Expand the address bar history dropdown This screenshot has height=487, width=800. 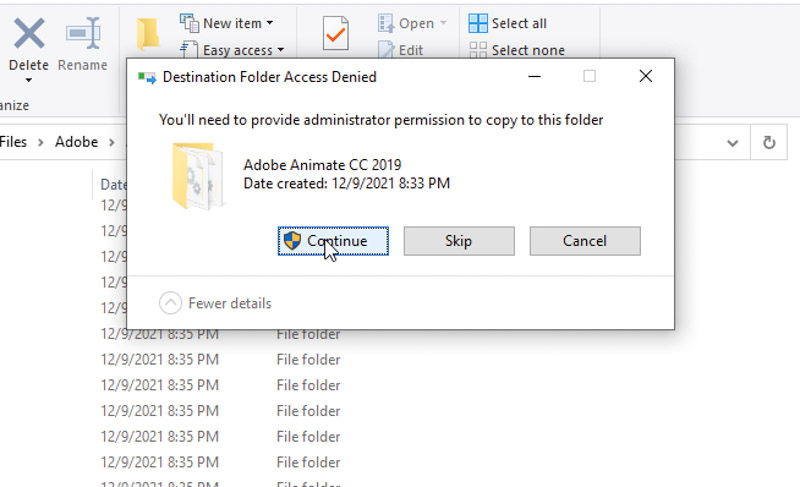coord(733,143)
